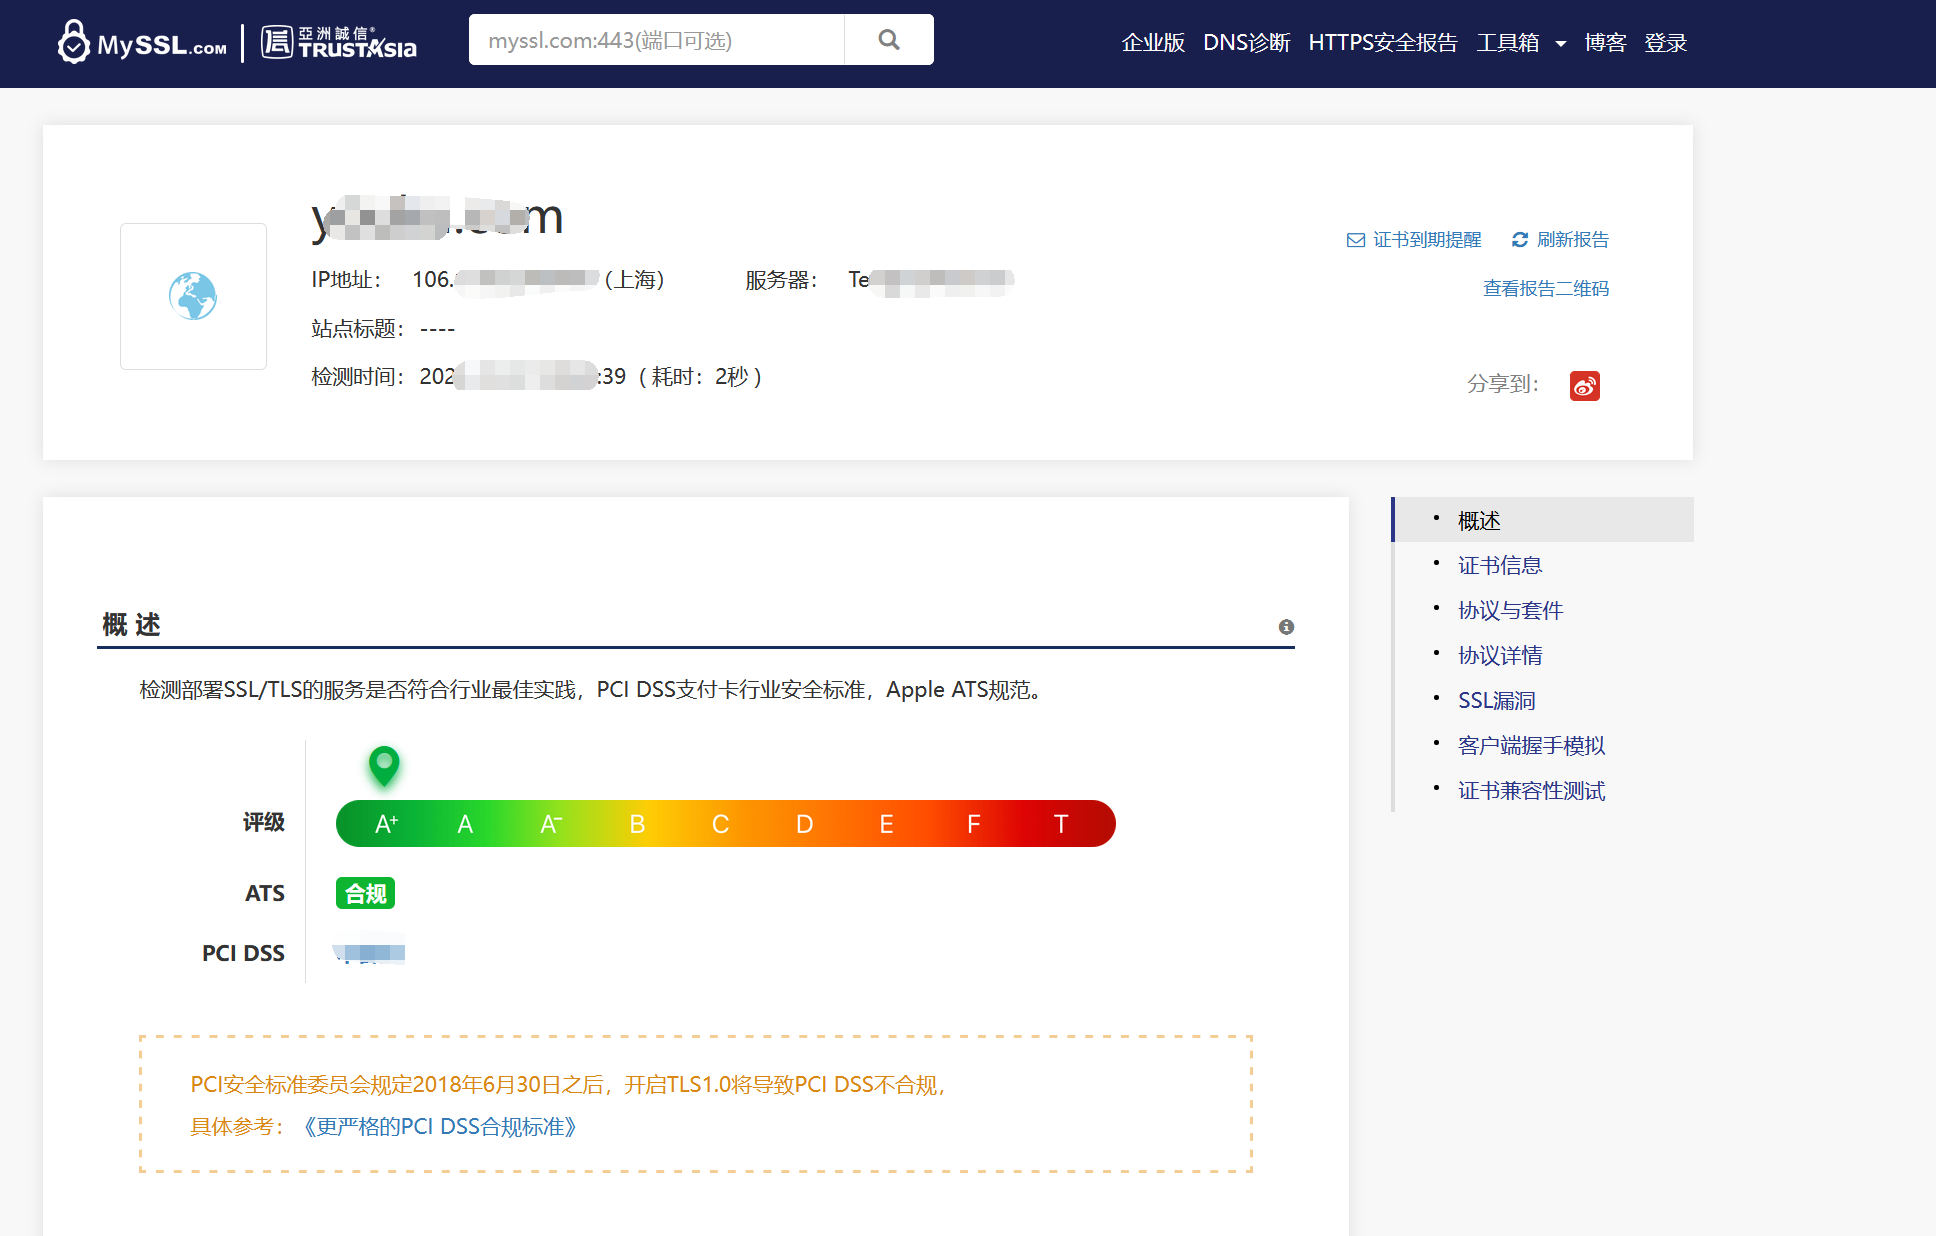Click the F grade on rating bar
Screen dimensions: 1936x1236
tap(973, 824)
